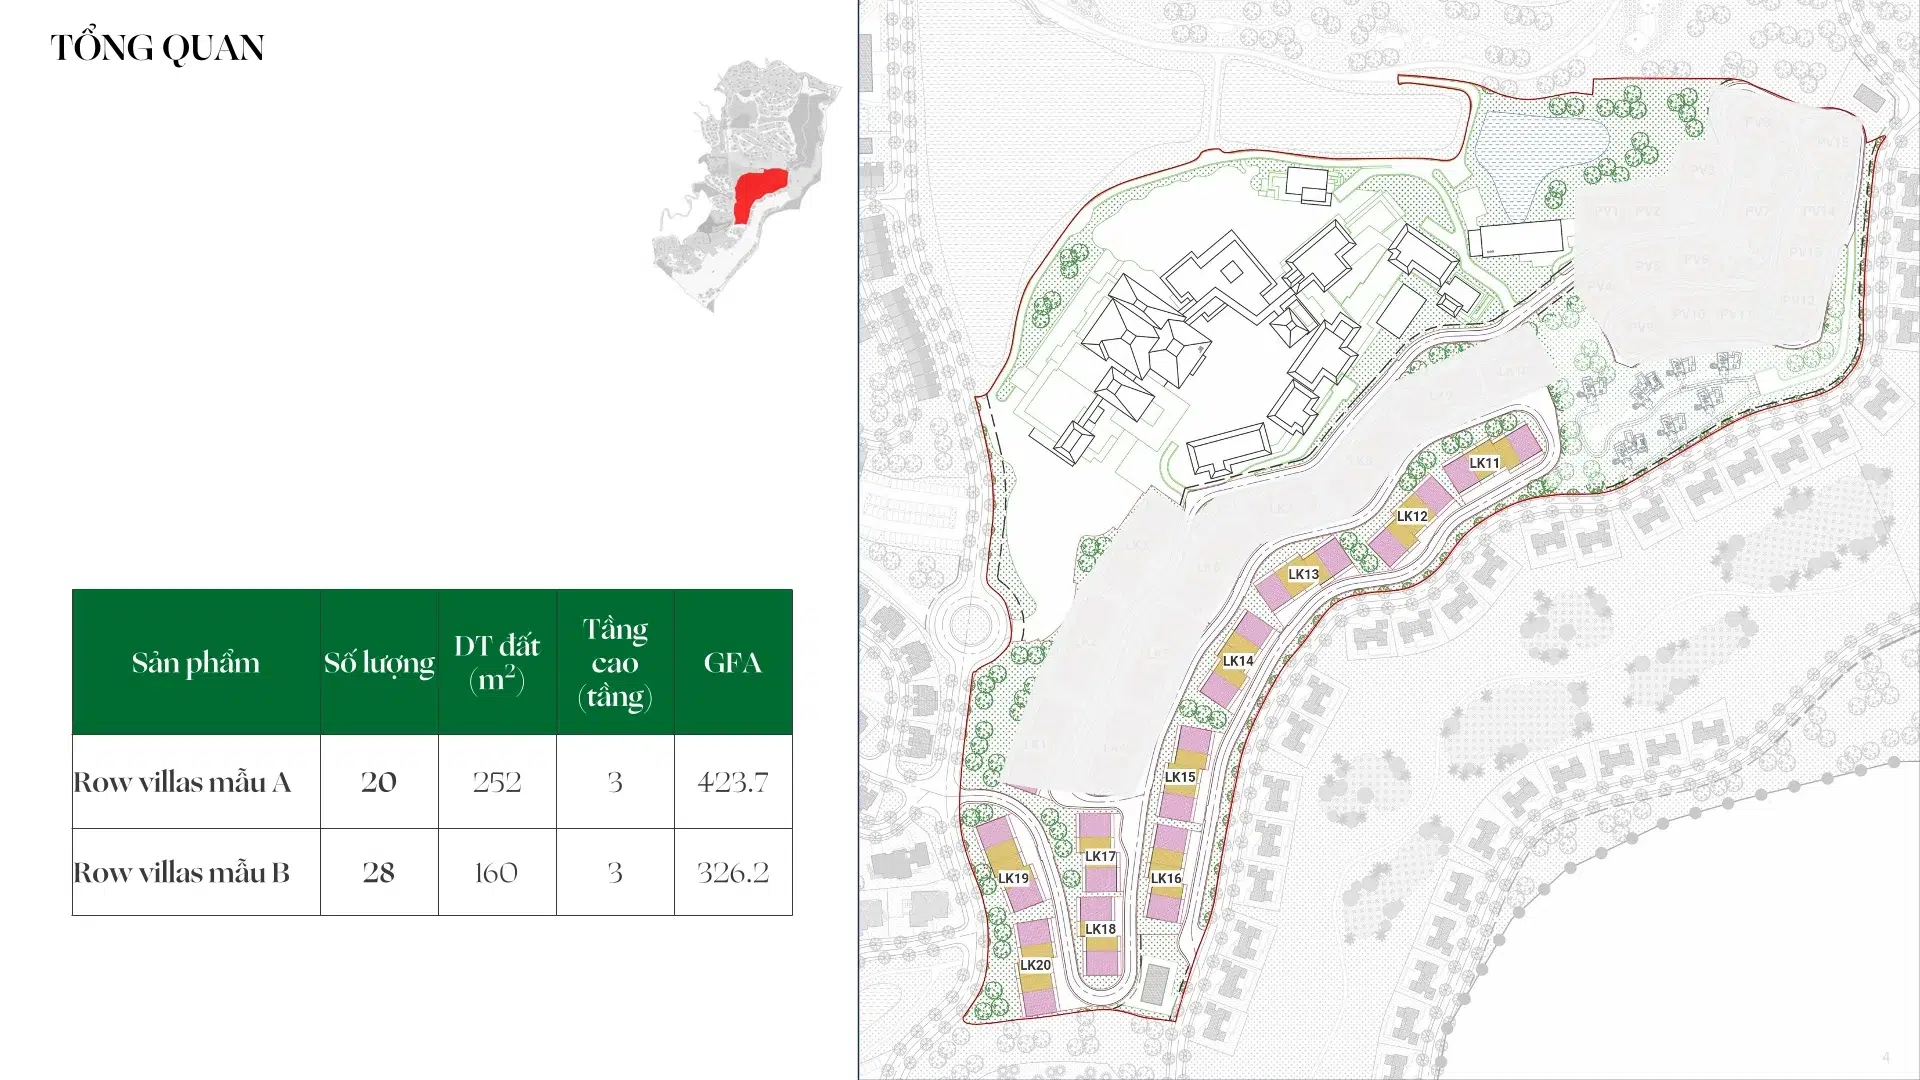This screenshot has width=1920, height=1080.
Task: Click the 423.7 GFA value cell
Action: [x=732, y=782]
